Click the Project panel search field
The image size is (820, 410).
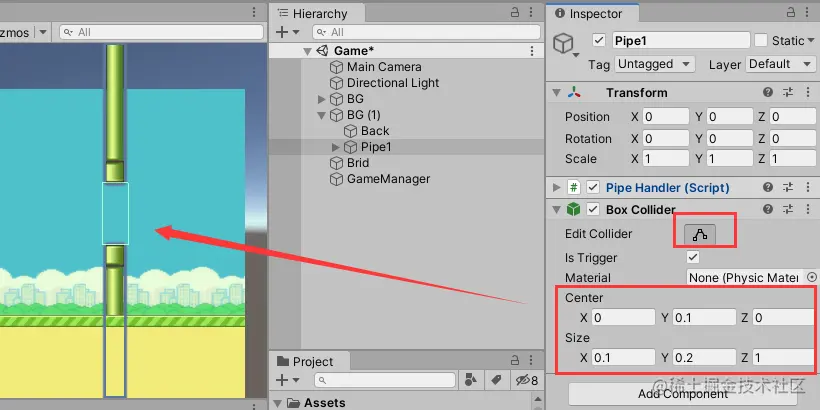[385, 380]
